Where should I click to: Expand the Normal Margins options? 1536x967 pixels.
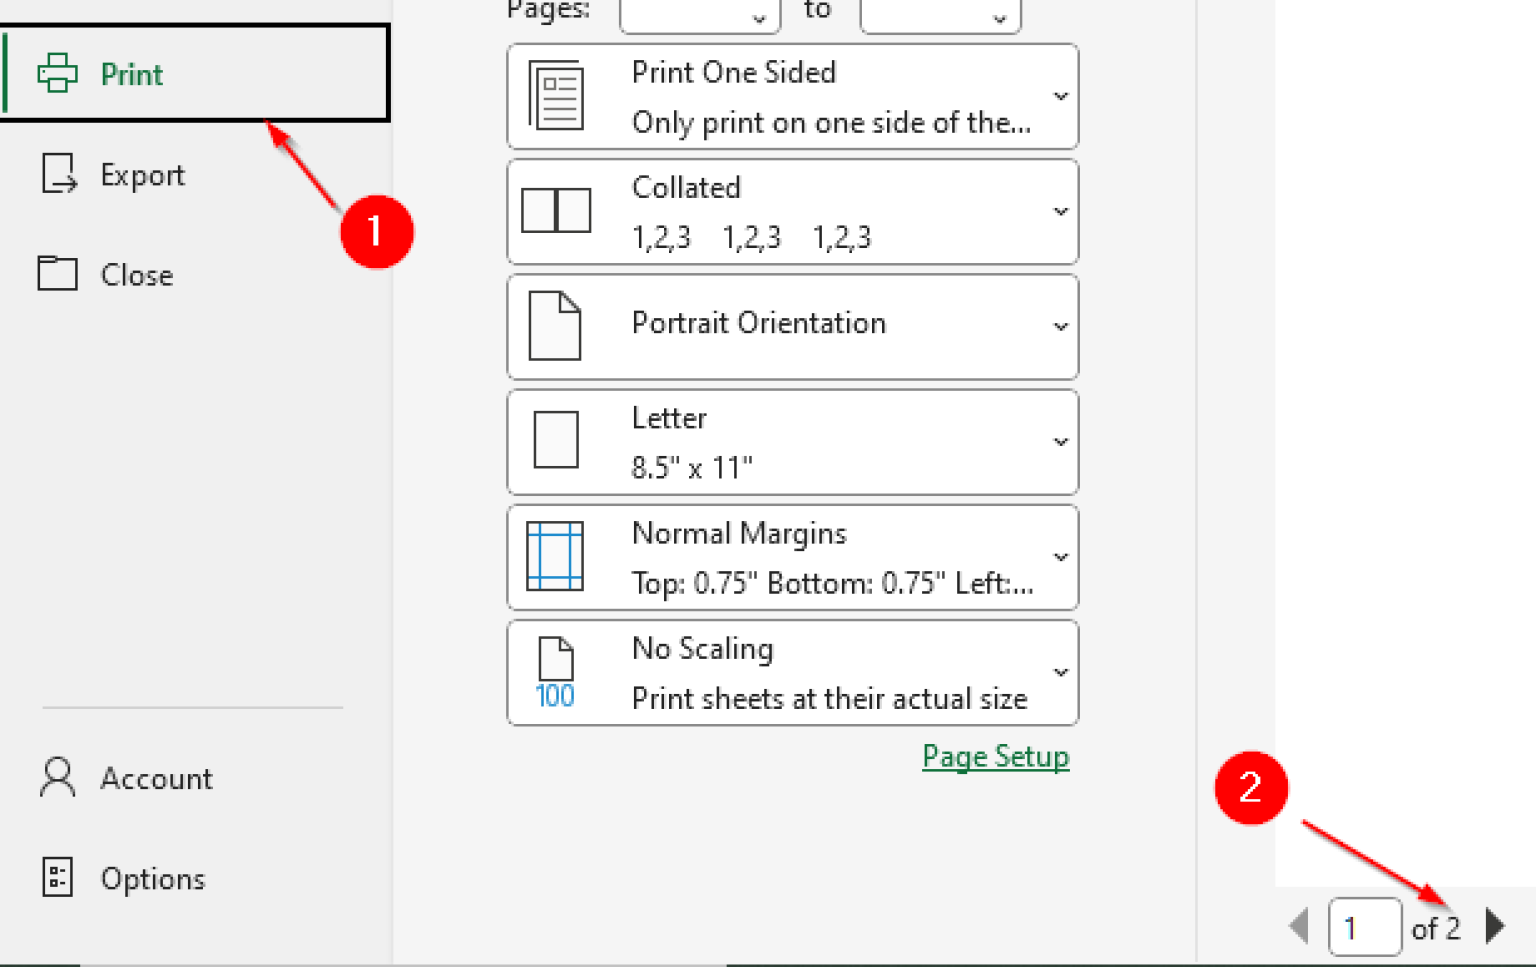point(1060,557)
